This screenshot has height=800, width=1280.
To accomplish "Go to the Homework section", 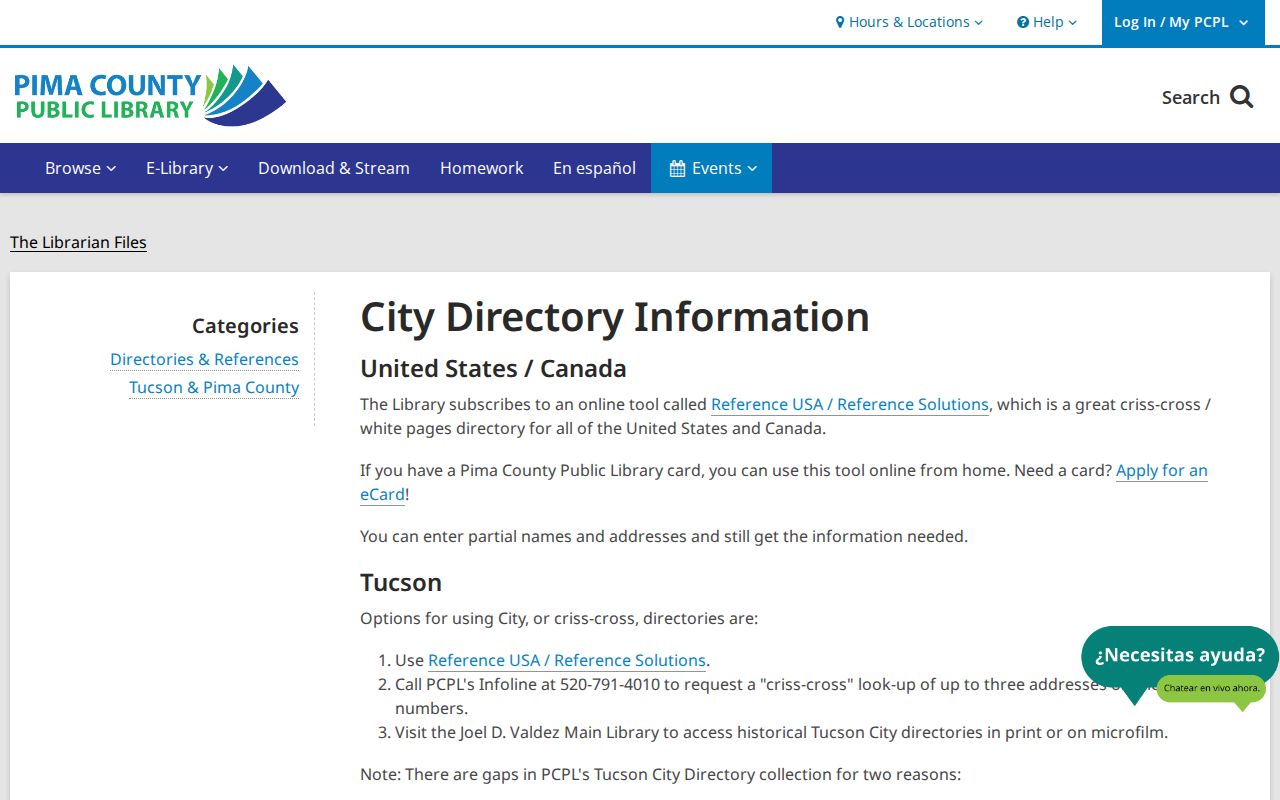I will [x=481, y=168].
